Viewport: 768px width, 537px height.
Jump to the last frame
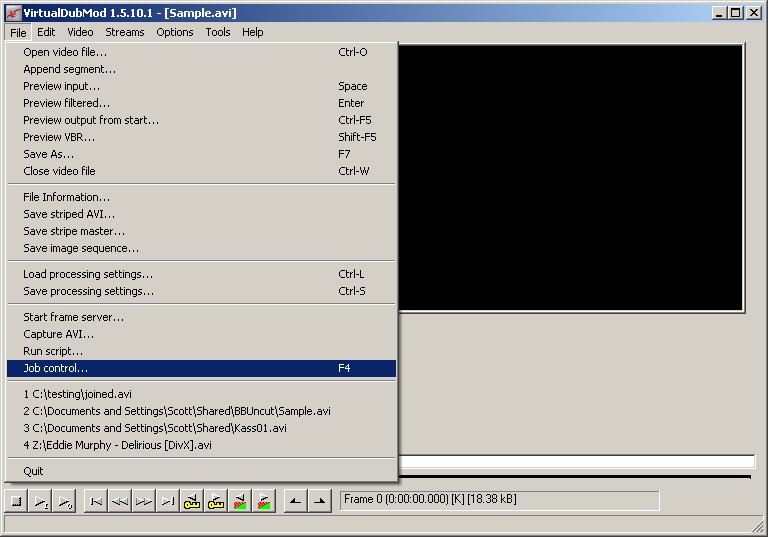168,501
